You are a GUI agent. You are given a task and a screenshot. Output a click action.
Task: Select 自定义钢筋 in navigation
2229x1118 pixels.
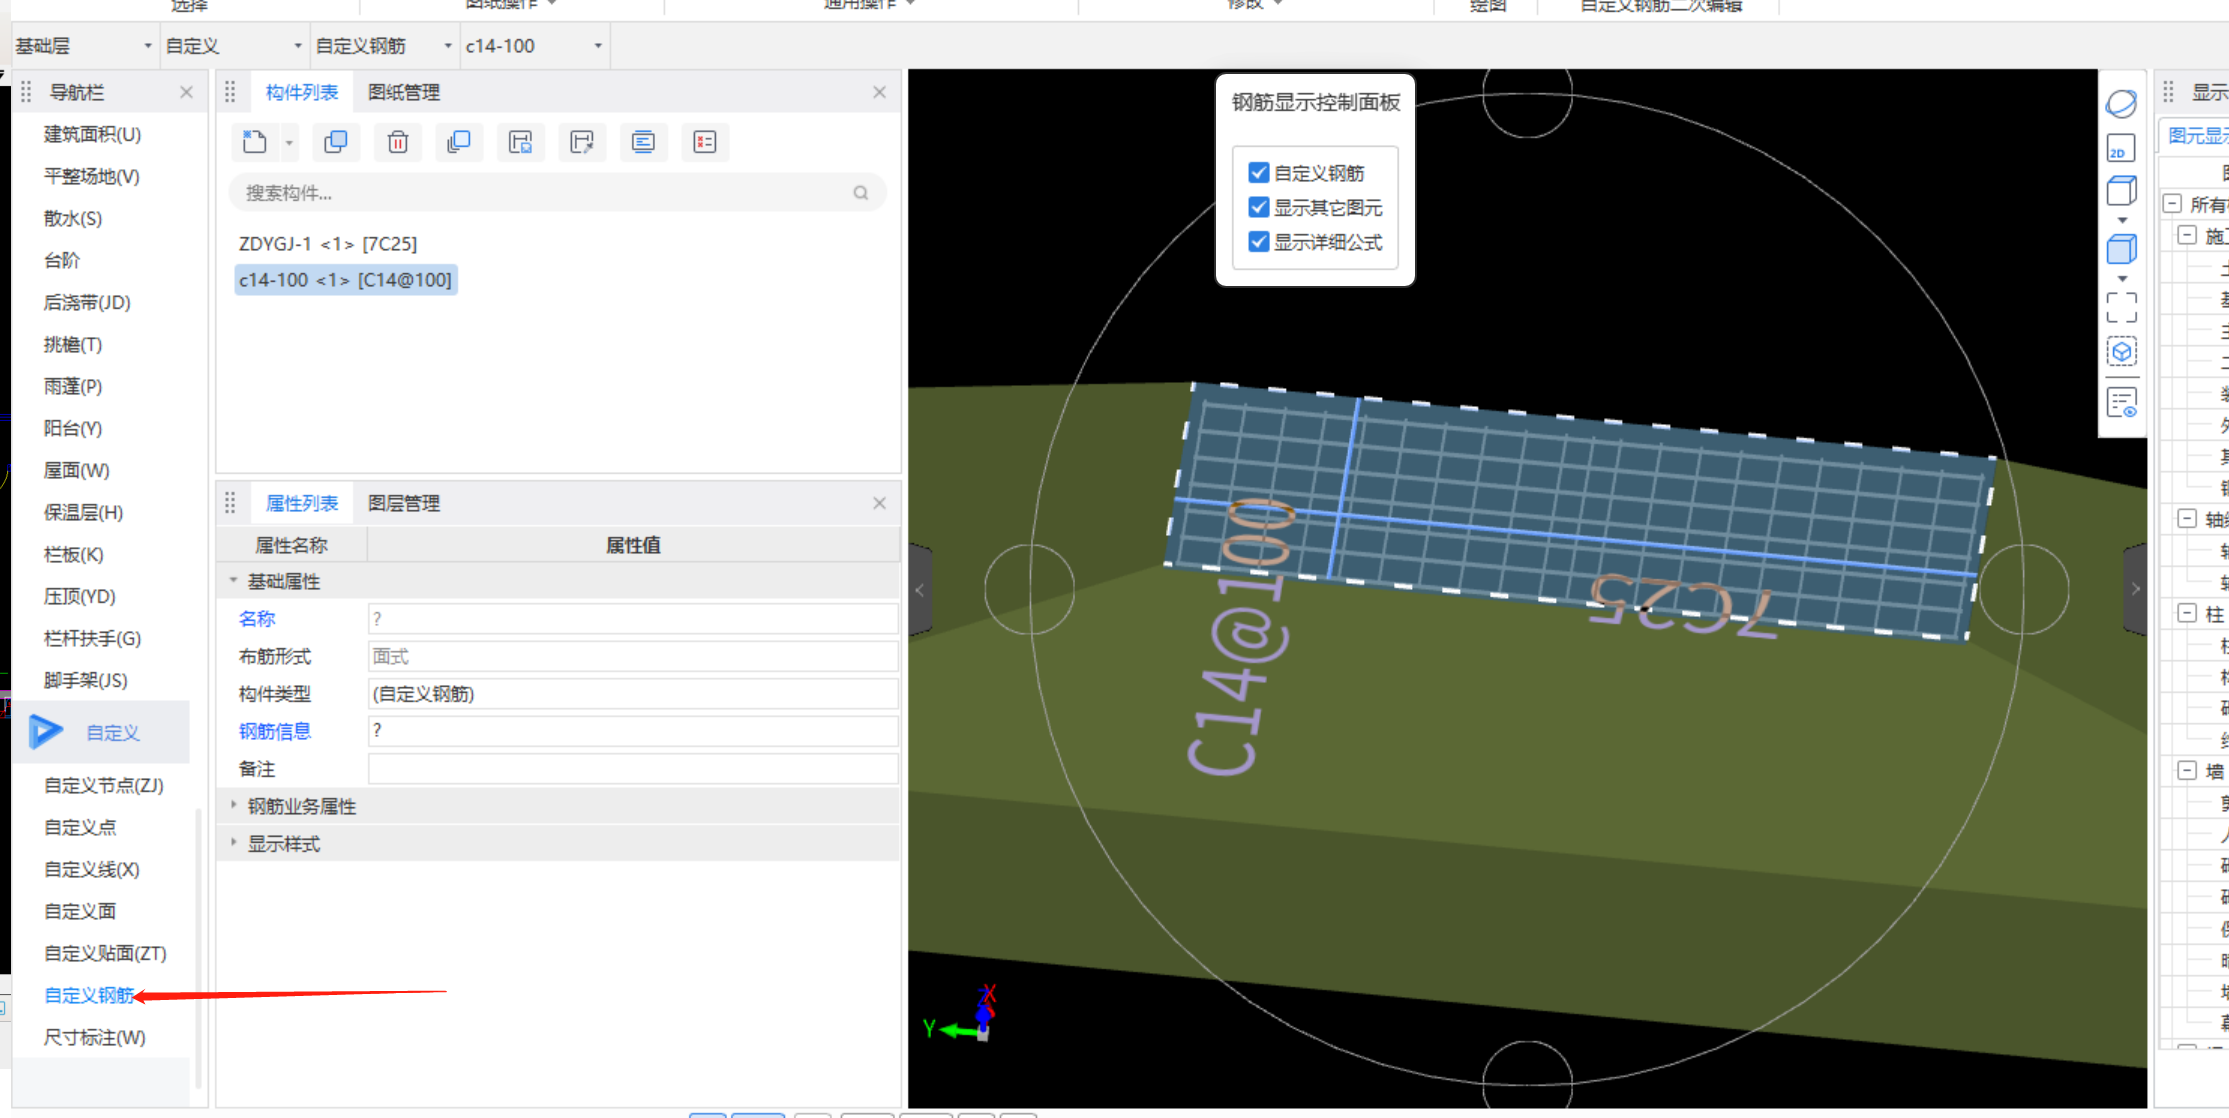pyautogui.click(x=89, y=995)
